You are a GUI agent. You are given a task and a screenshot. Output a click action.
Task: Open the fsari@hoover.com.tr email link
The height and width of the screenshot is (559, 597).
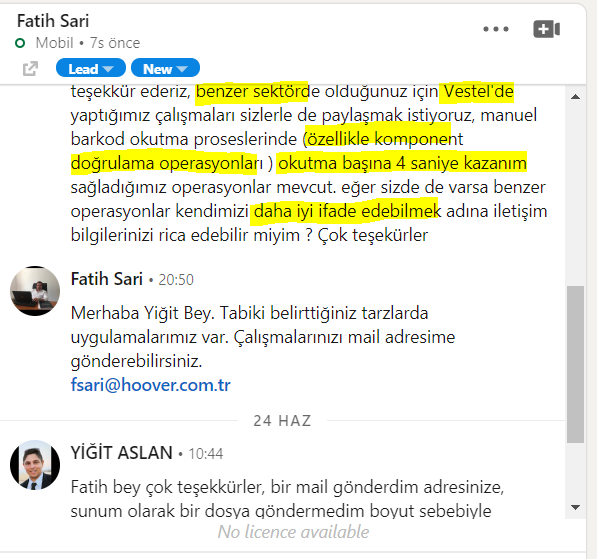click(150, 385)
